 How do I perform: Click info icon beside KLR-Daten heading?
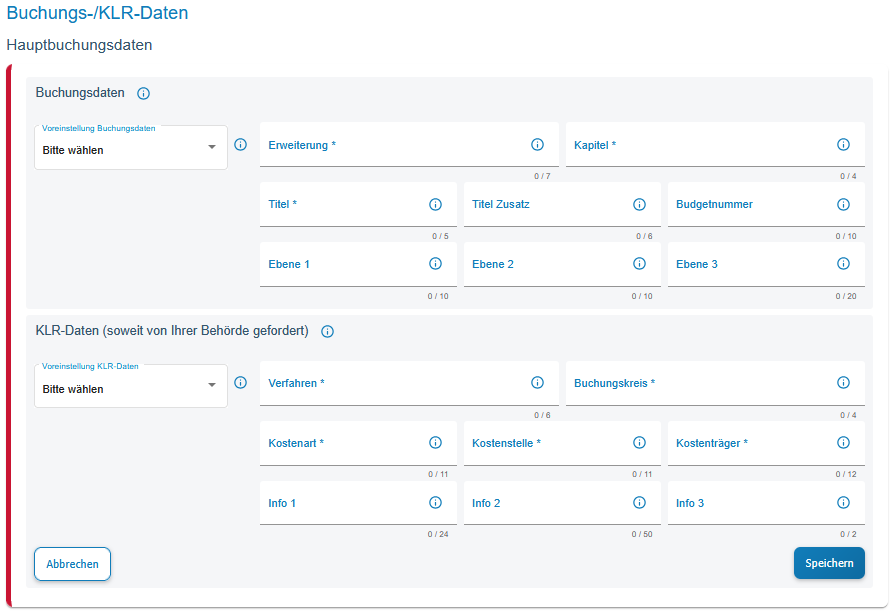[327, 332]
